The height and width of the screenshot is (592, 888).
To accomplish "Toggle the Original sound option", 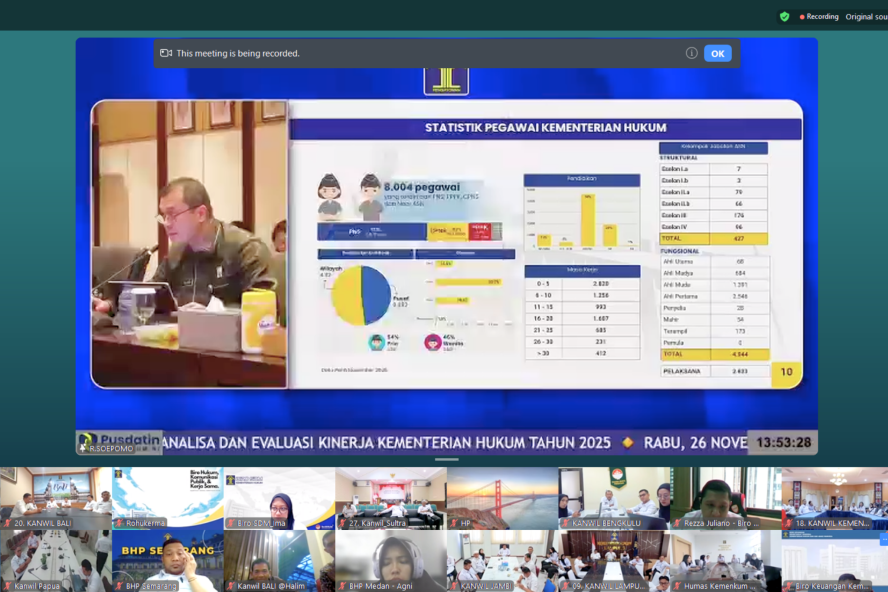I will coord(865,16).
